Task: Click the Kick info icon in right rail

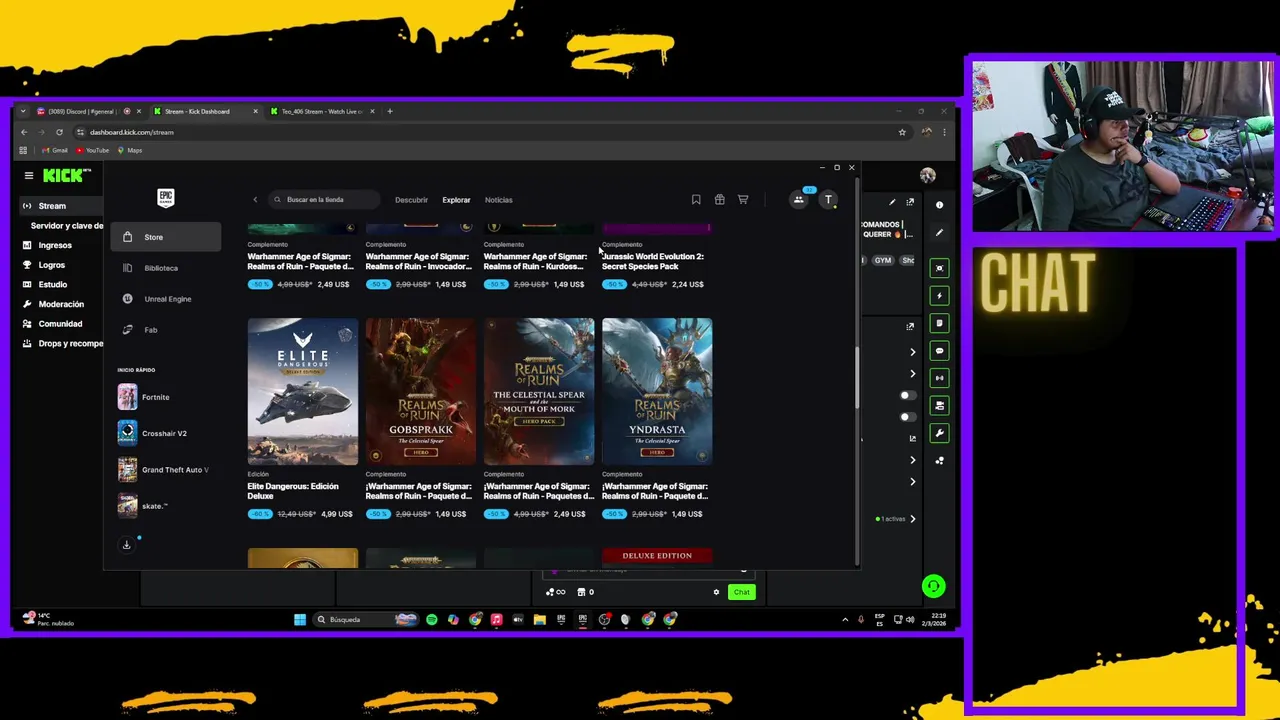Action: pyautogui.click(x=939, y=204)
